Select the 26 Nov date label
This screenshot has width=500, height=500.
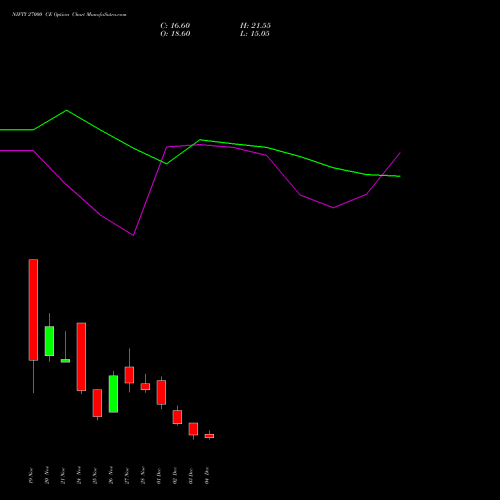[111, 475]
